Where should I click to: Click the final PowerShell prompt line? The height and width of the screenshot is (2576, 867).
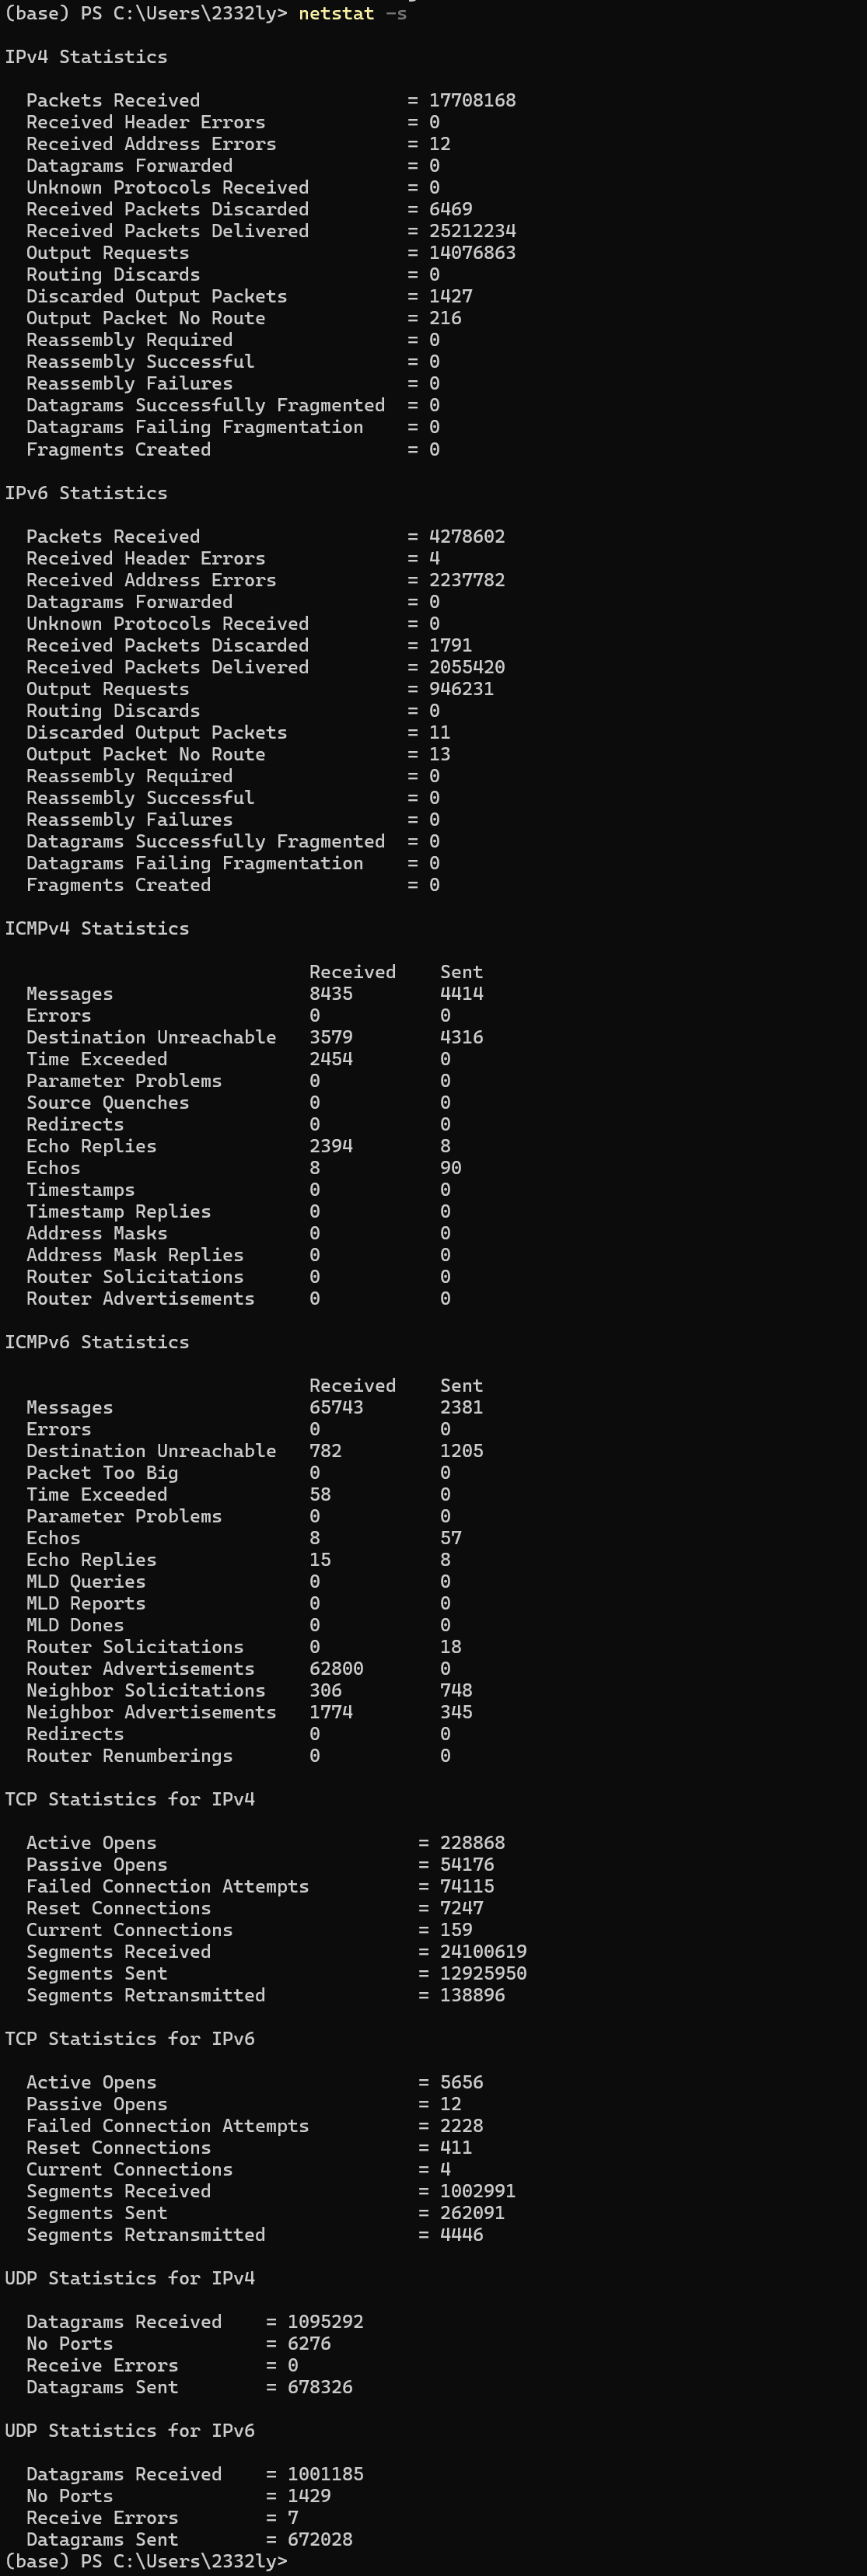coord(146,2561)
